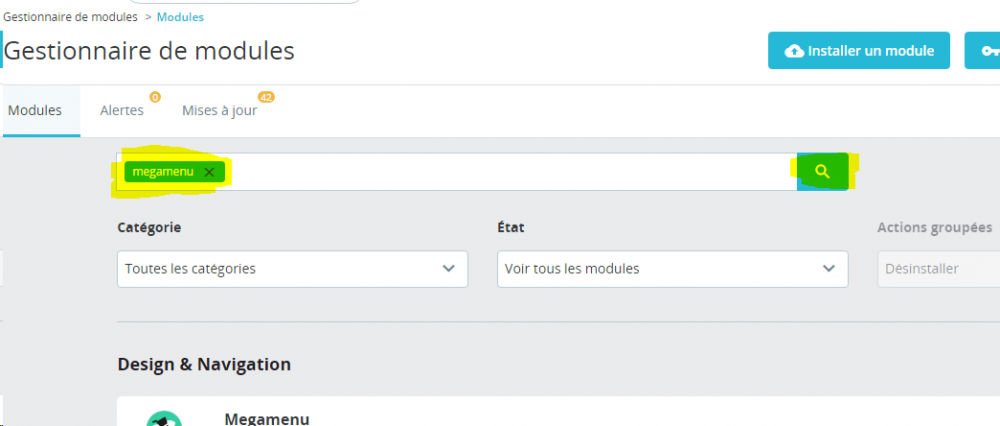Switch to the Modules tab
This screenshot has width=1000, height=426.
[35, 111]
